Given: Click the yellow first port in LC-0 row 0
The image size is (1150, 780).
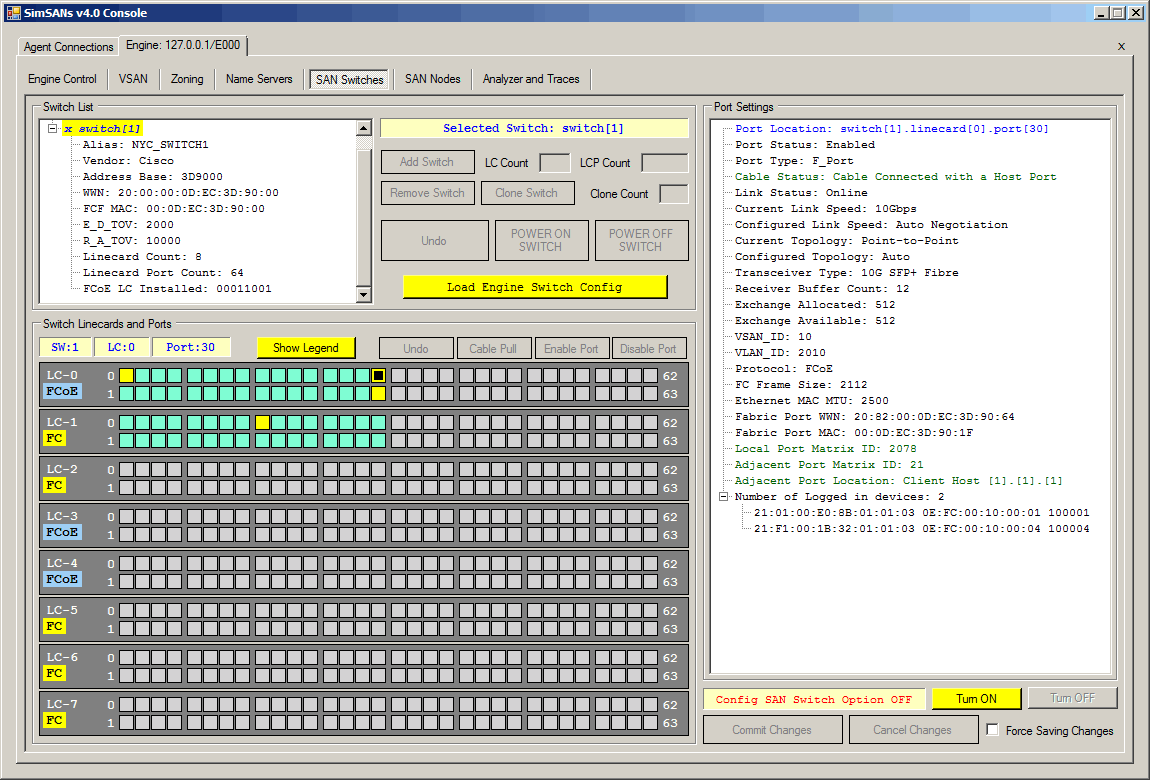Looking at the screenshot, I should click(127, 376).
